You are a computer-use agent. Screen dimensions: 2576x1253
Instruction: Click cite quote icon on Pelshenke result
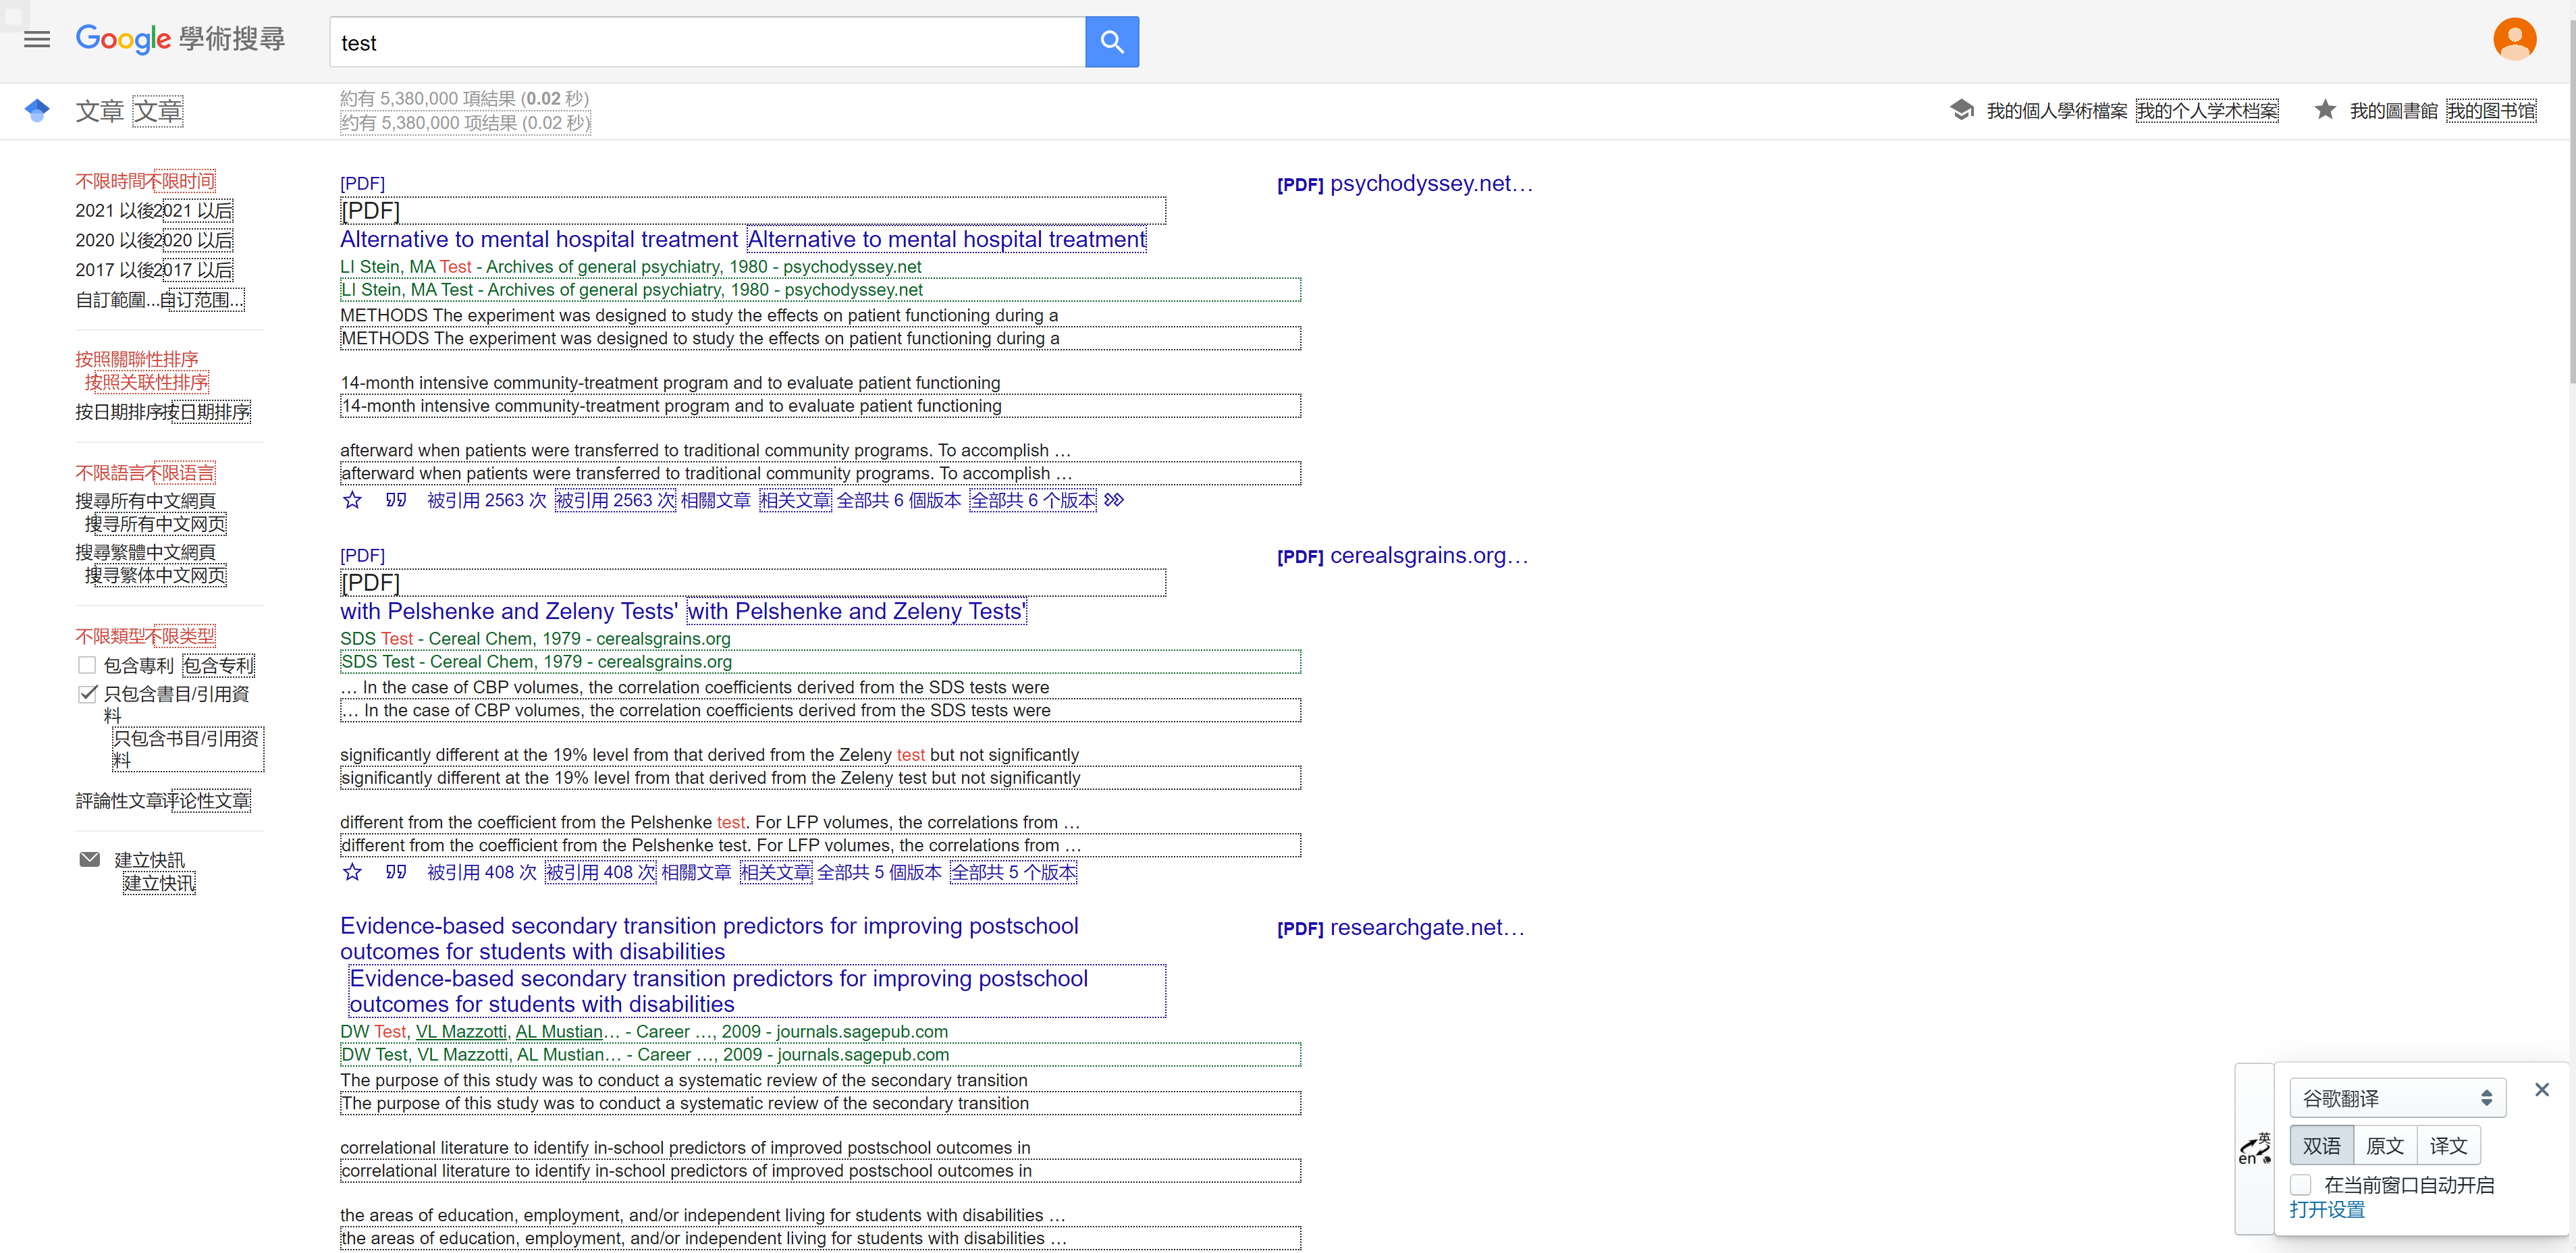click(x=396, y=872)
